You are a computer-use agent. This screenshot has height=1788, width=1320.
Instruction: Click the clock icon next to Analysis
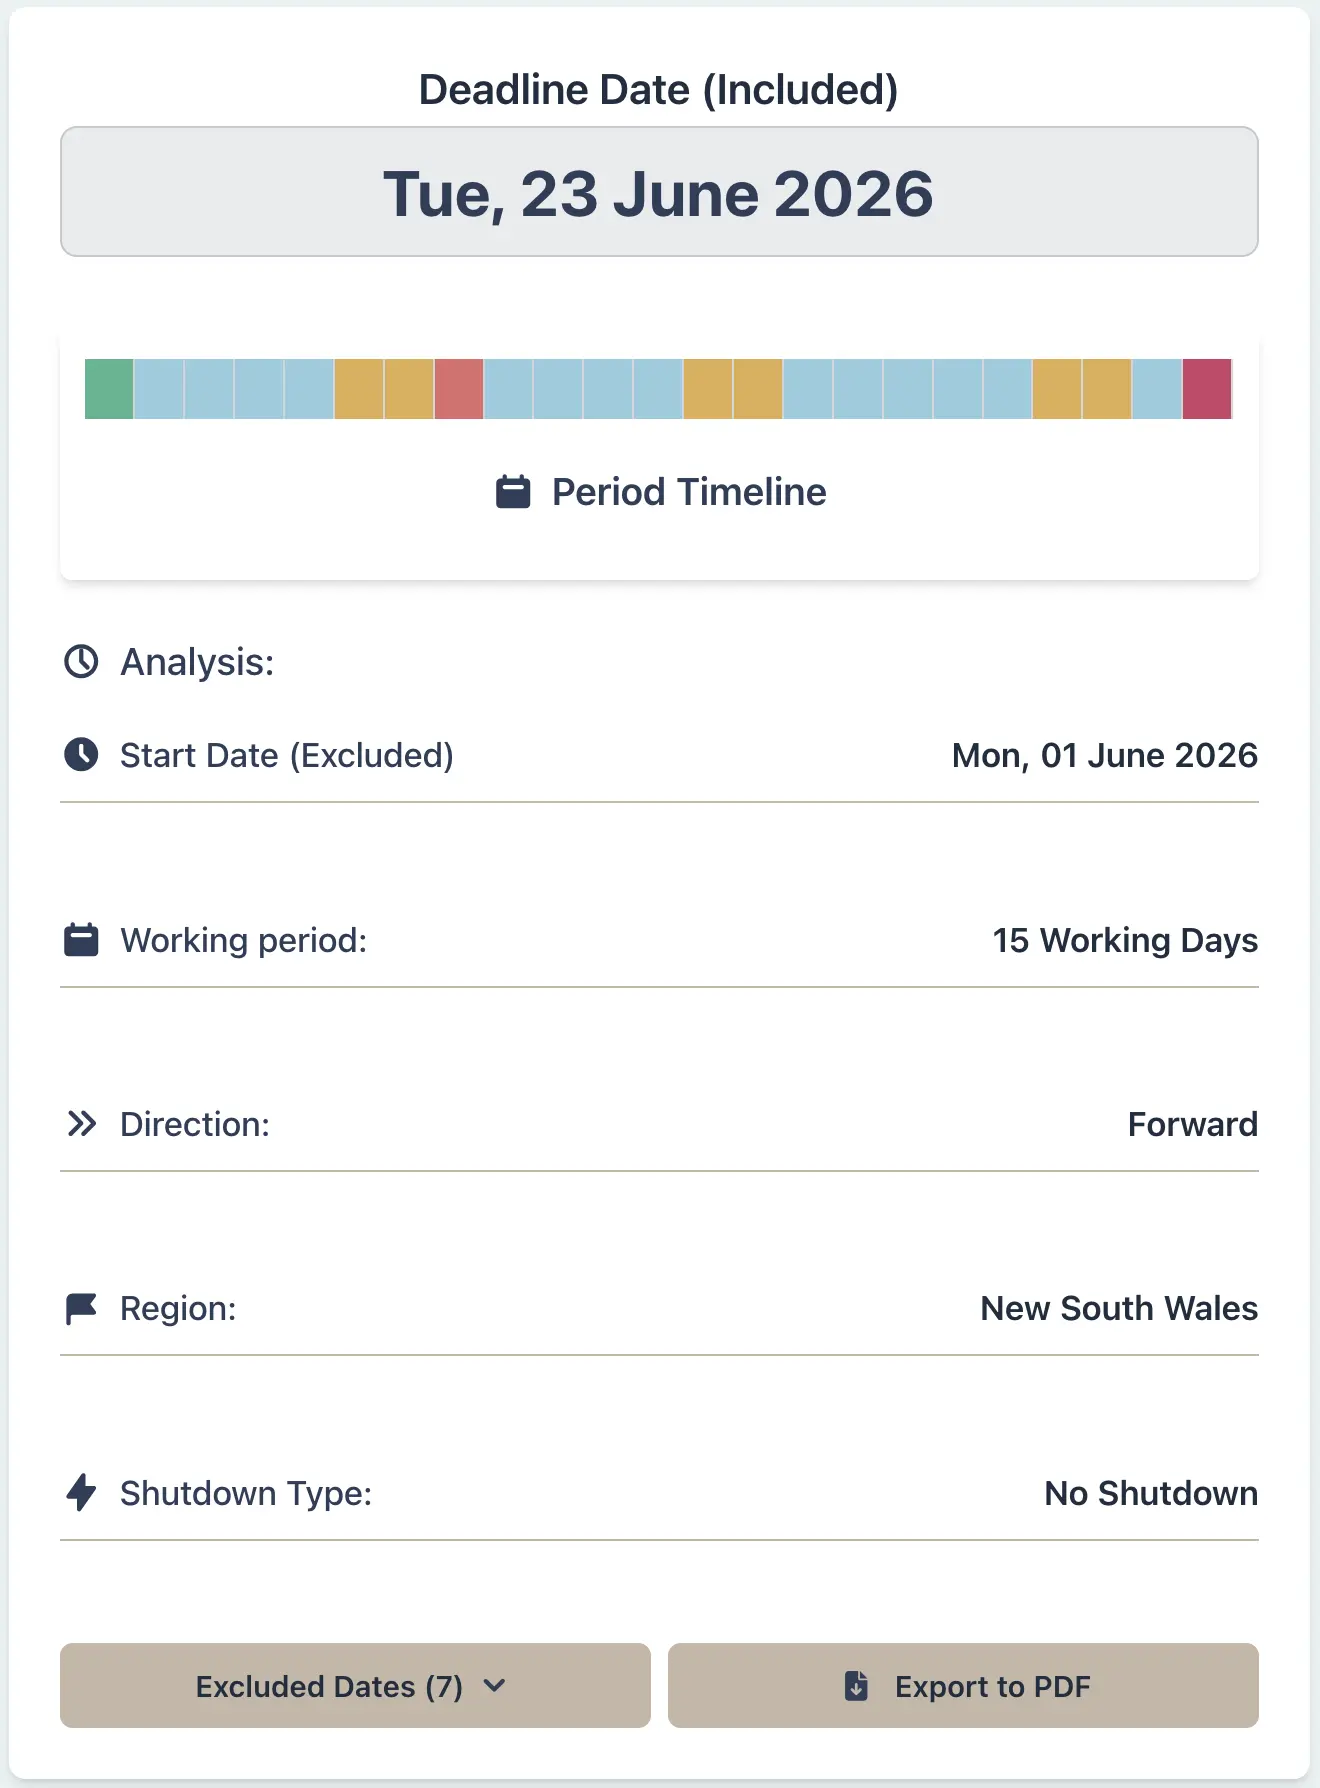(81, 661)
